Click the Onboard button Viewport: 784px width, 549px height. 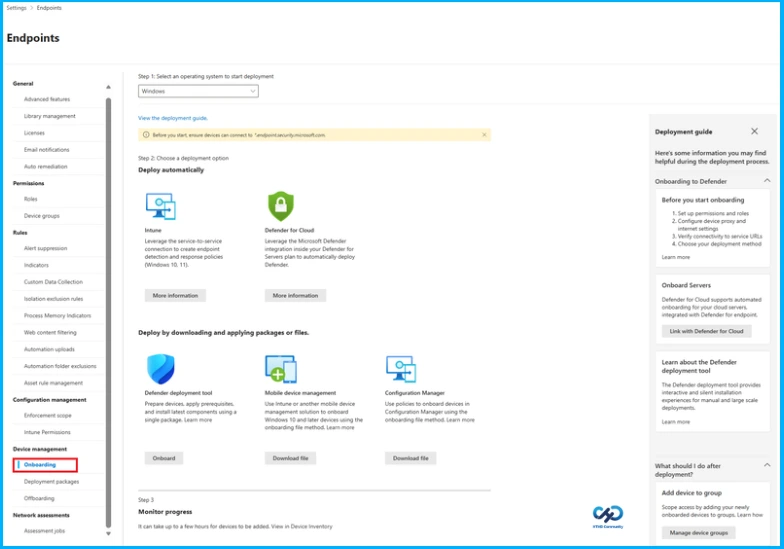pyautogui.click(x=164, y=458)
